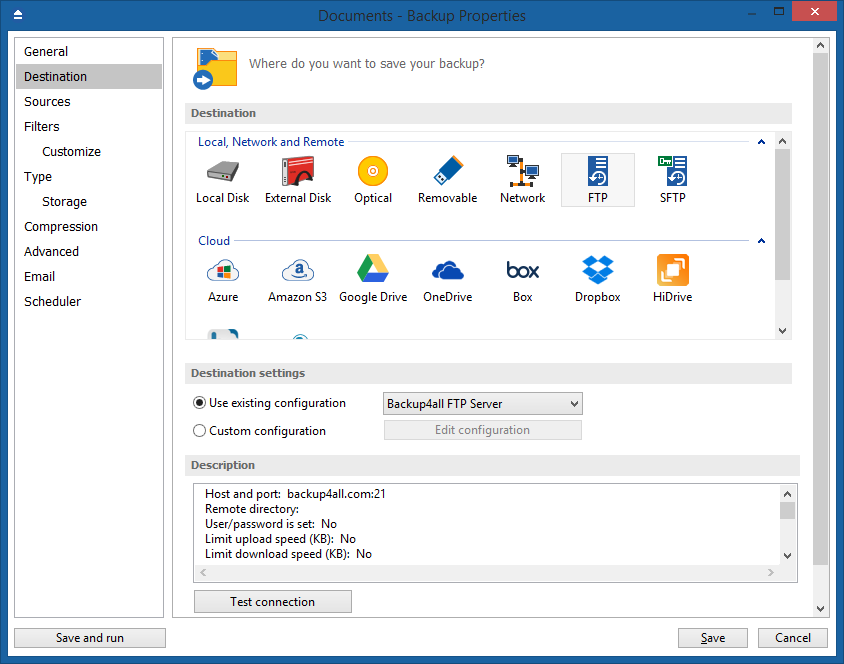Choose Amazon S3 cloud destination
Screen dimensions: 844x664
pos(298,279)
